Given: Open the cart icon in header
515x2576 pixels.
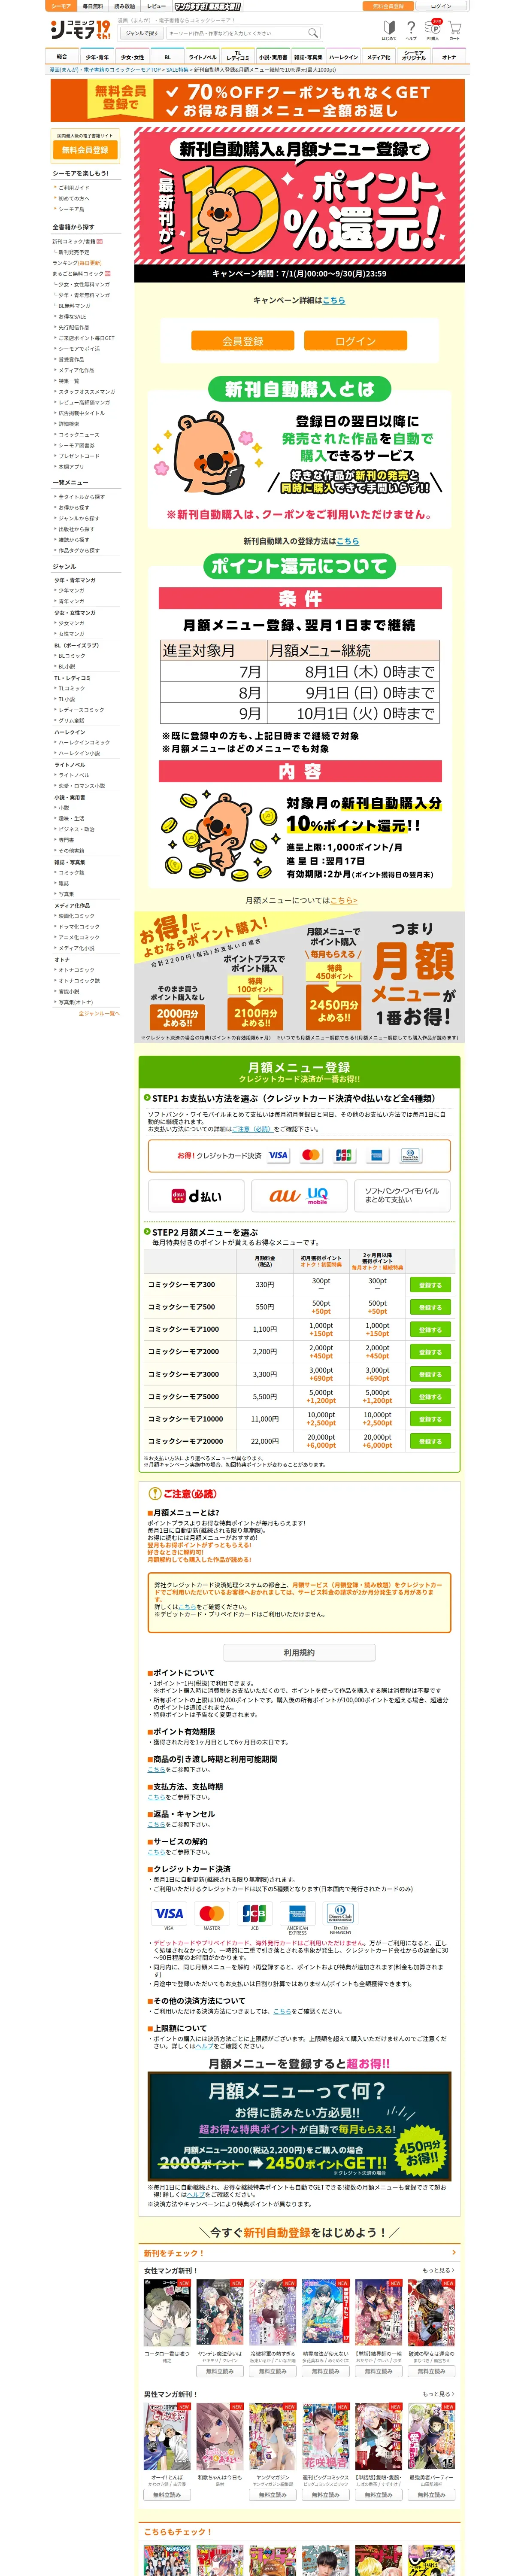Looking at the screenshot, I should pos(454,30).
